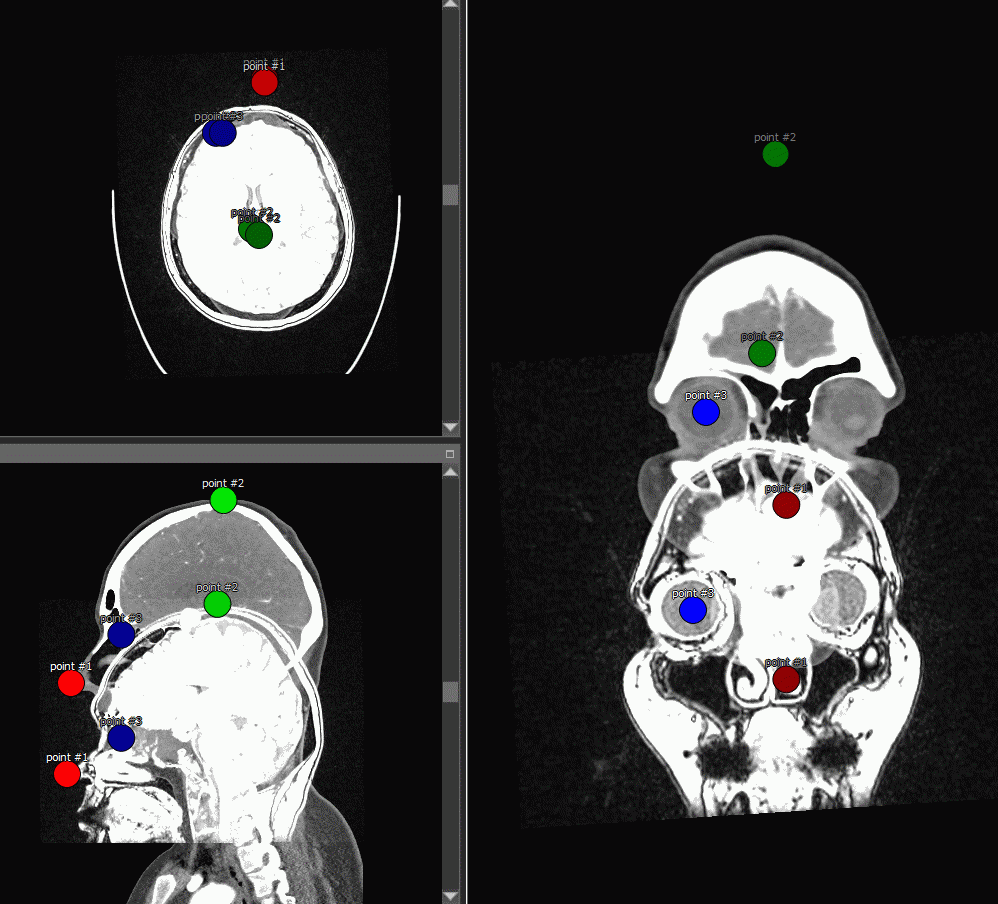Select the lower blue point #3 in sagittal view
Image resolution: width=998 pixels, height=904 pixels.
121,738
